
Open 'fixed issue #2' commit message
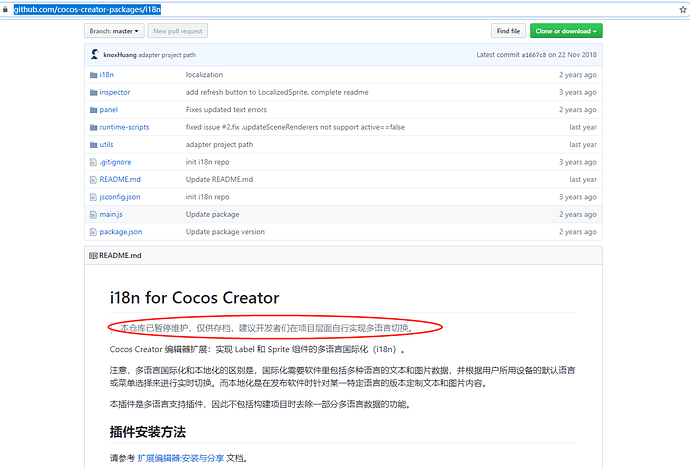(295, 127)
